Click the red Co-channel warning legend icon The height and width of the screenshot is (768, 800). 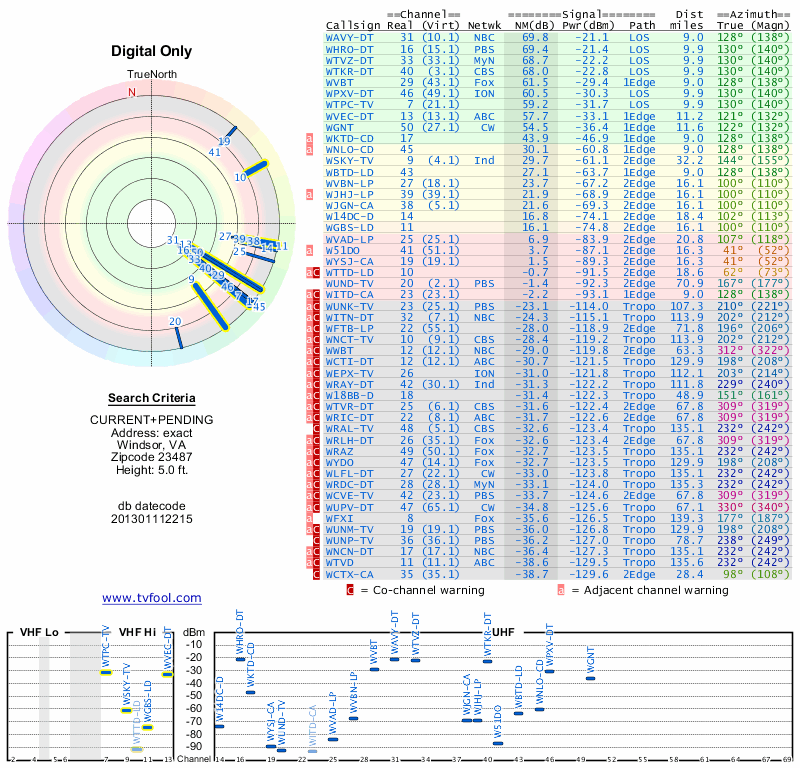pyautogui.click(x=350, y=590)
